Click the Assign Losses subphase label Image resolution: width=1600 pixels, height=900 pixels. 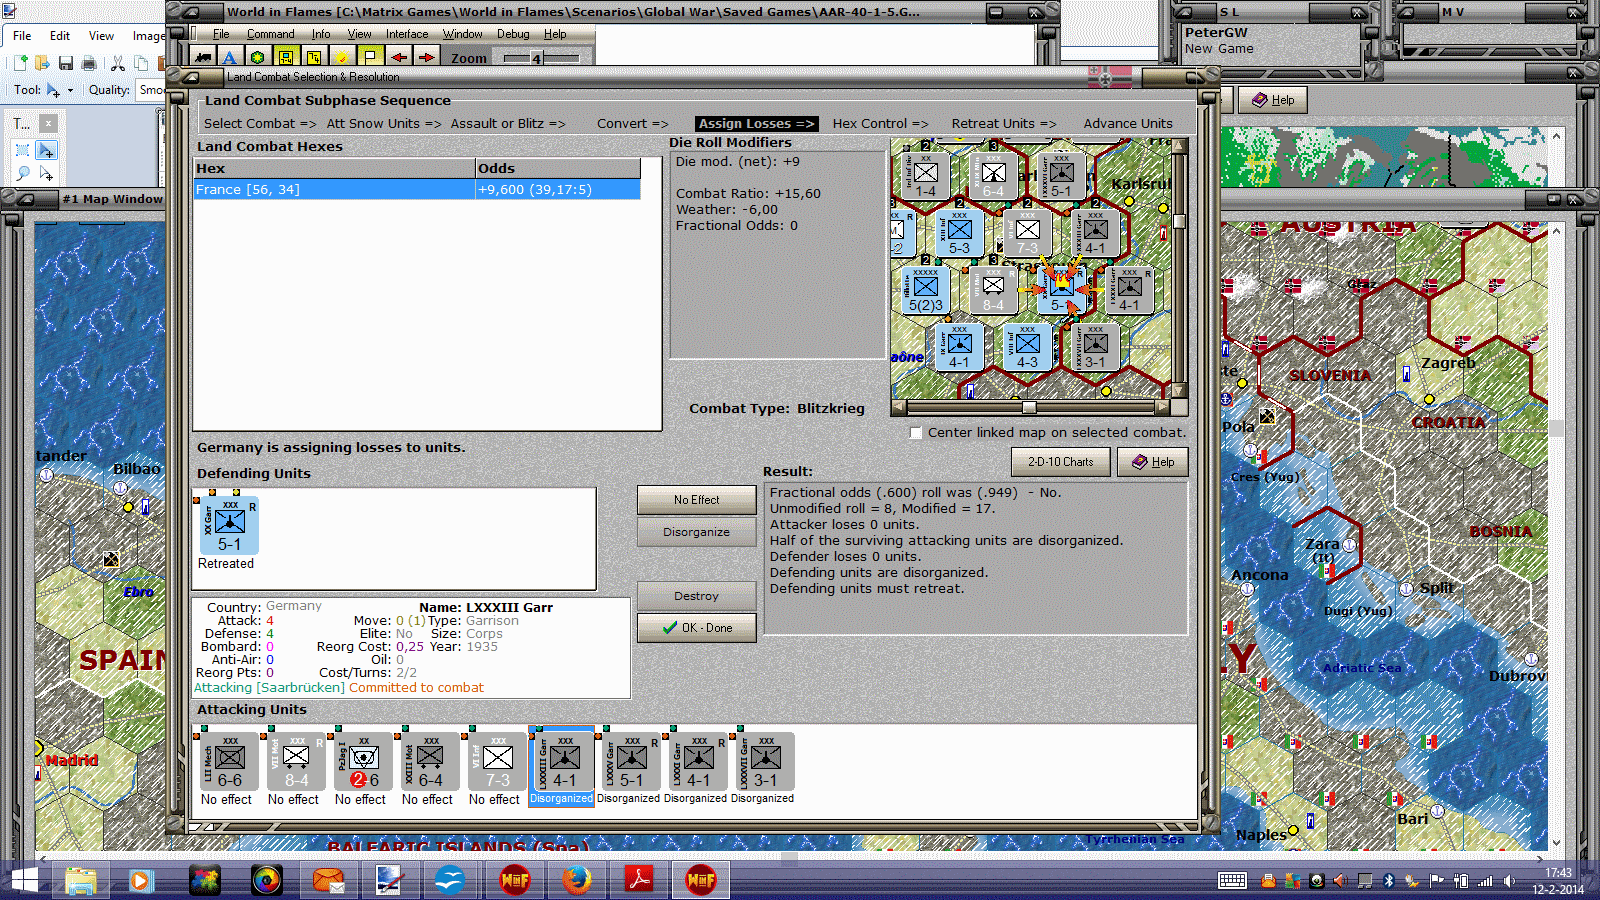[x=756, y=124]
